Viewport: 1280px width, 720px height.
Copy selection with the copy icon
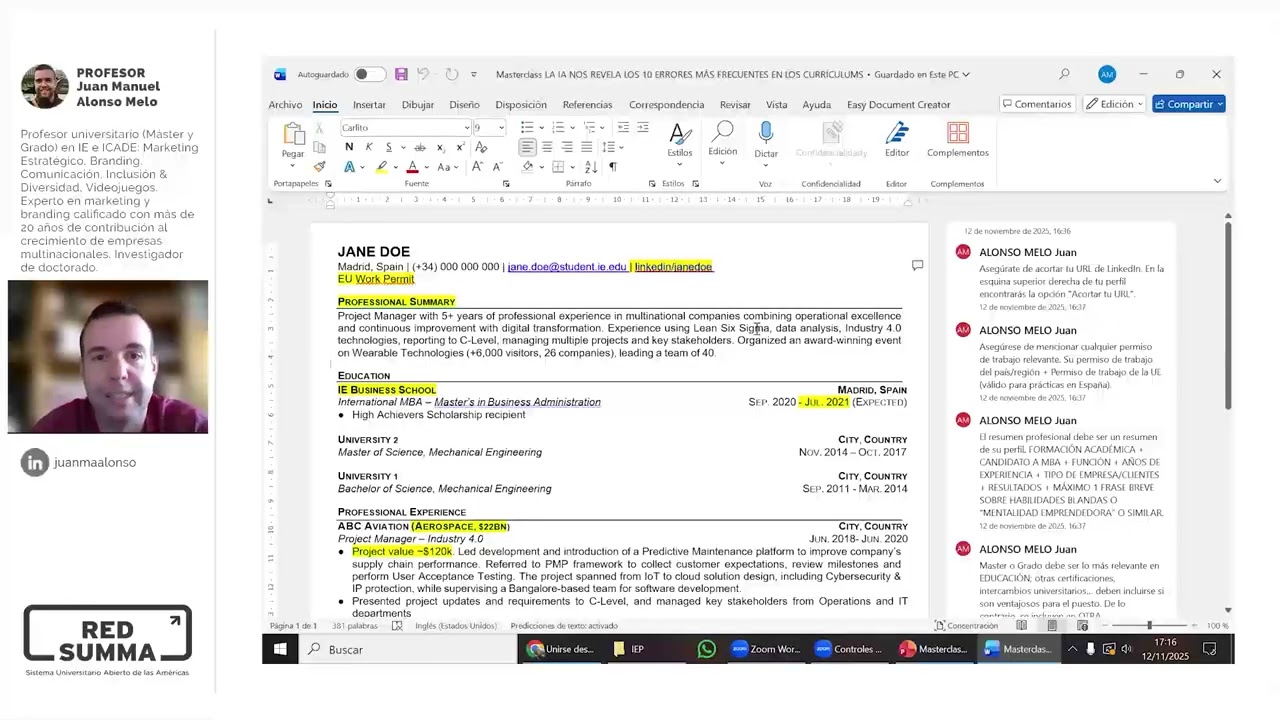[319, 147]
